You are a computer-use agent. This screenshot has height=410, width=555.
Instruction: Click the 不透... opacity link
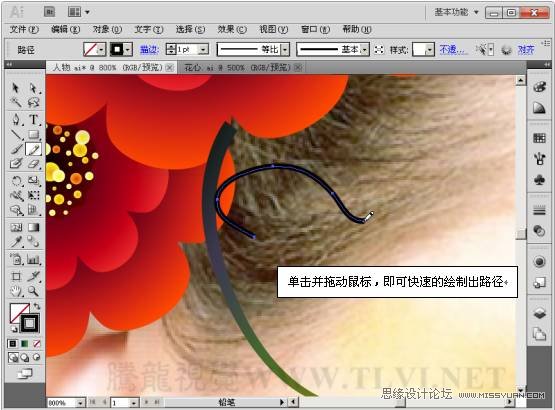click(x=453, y=50)
